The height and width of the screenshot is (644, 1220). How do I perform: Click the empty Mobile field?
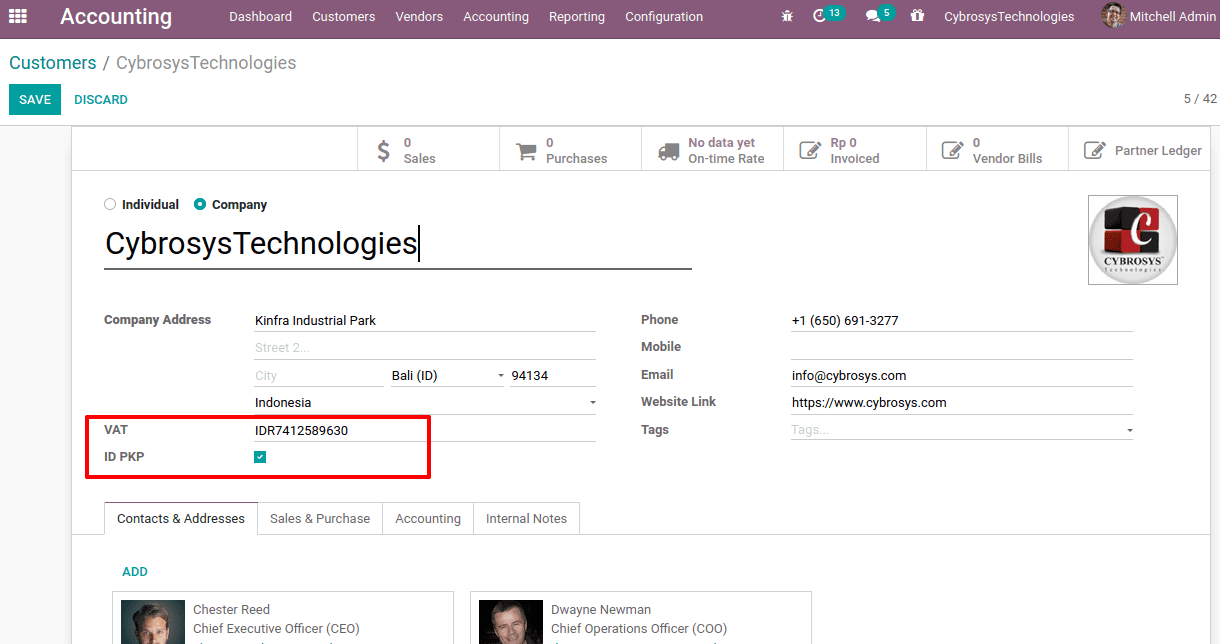962,348
